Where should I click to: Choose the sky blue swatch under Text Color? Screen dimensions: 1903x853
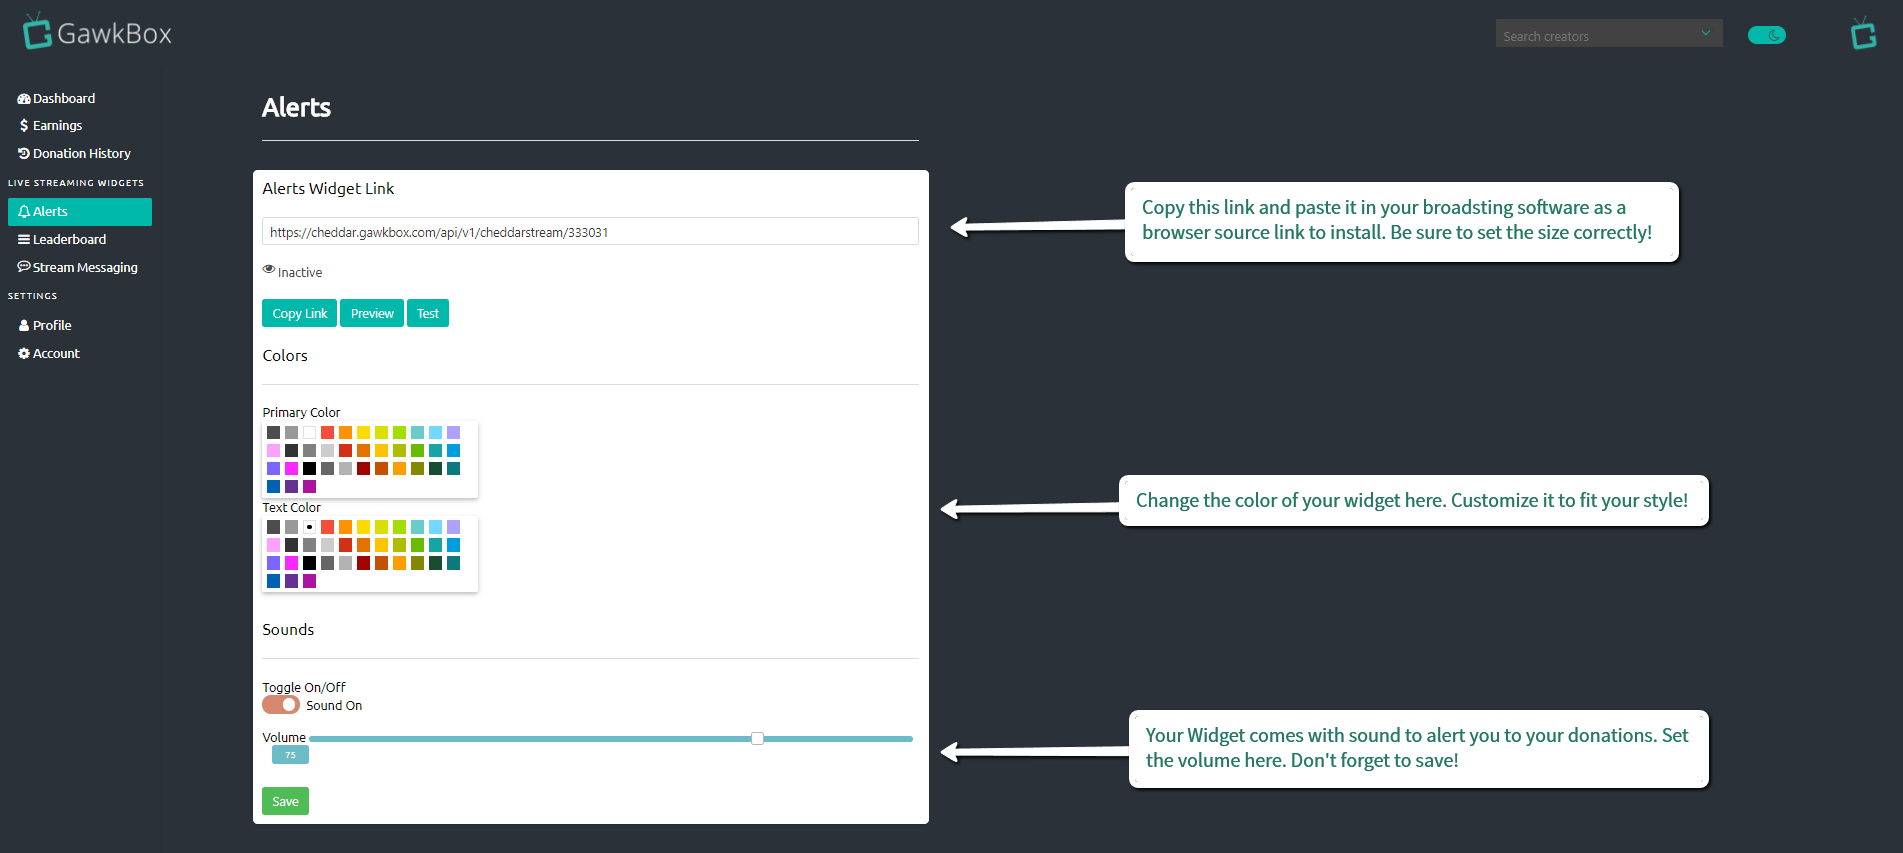tap(436, 527)
